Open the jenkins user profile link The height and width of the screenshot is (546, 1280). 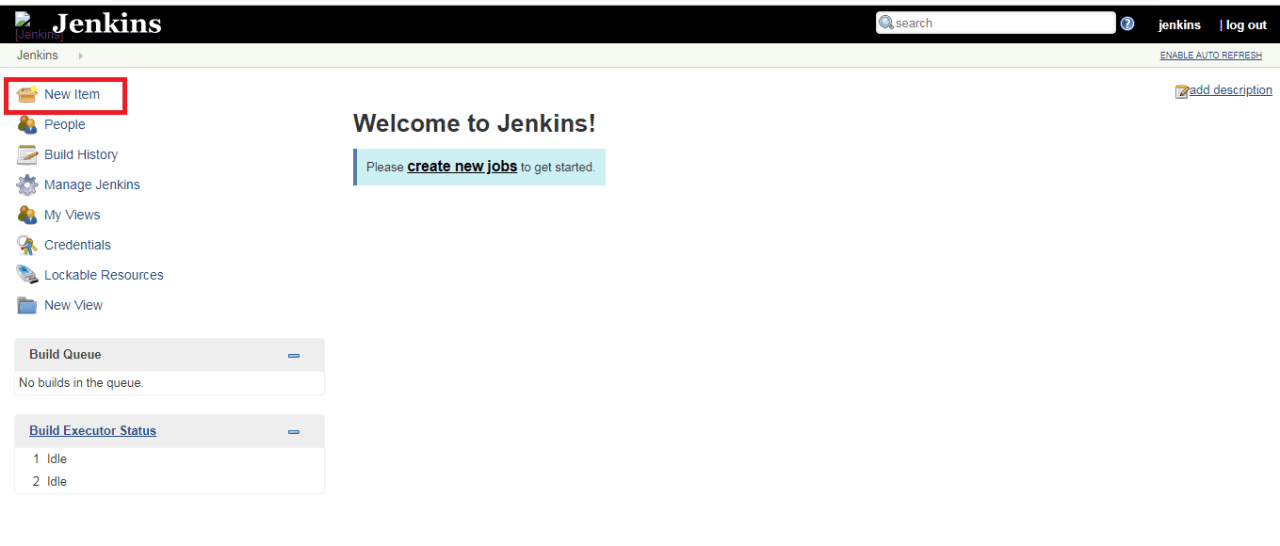point(1179,25)
